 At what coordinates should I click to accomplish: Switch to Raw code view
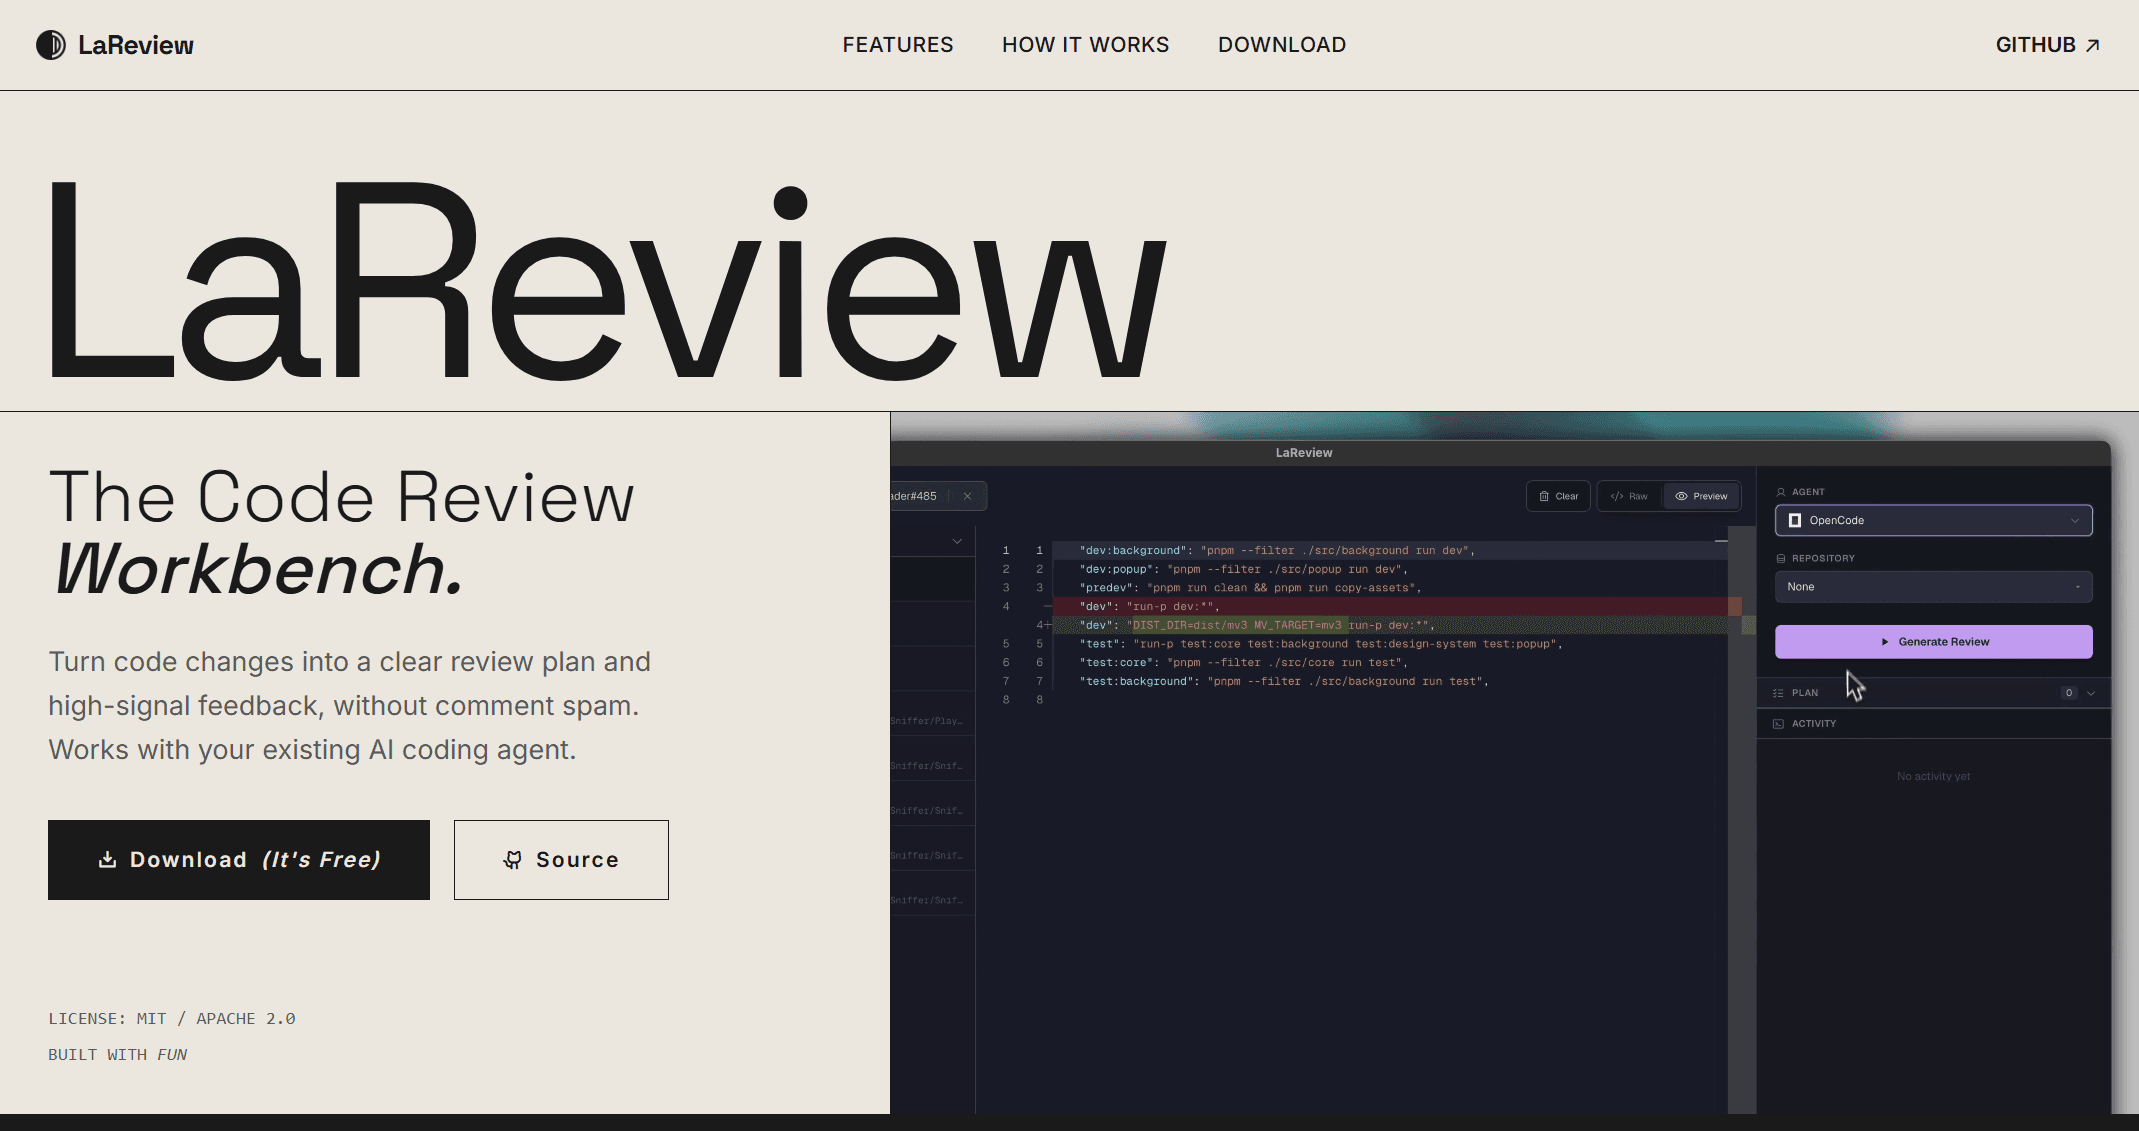(1630, 496)
